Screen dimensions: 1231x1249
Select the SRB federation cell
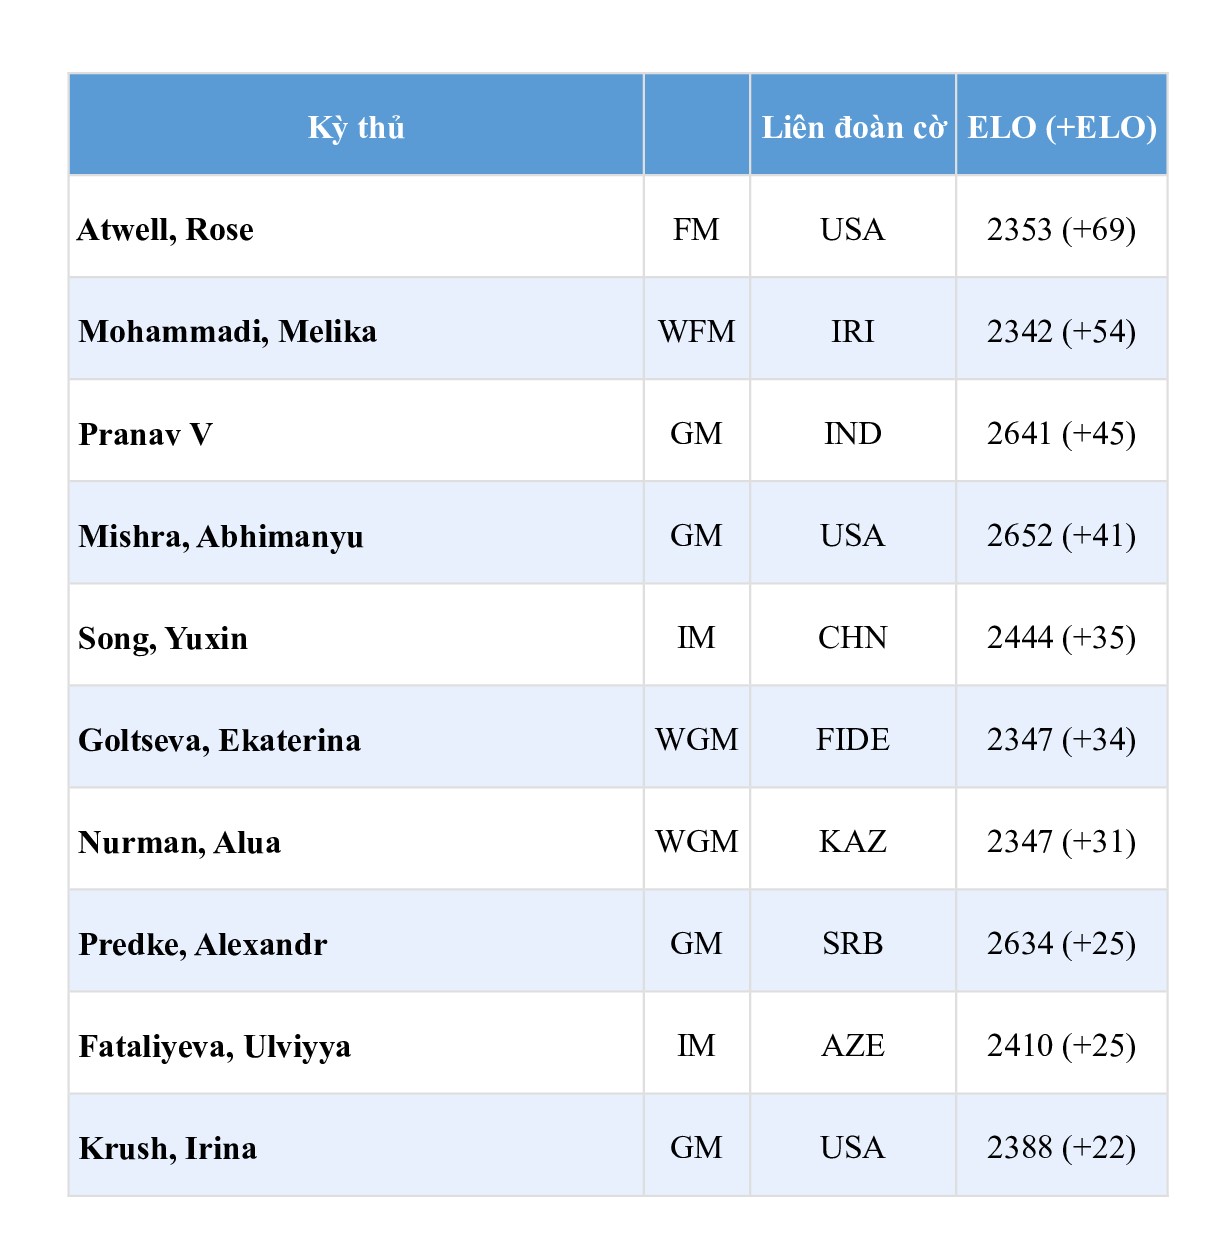[x=853, y=943]
